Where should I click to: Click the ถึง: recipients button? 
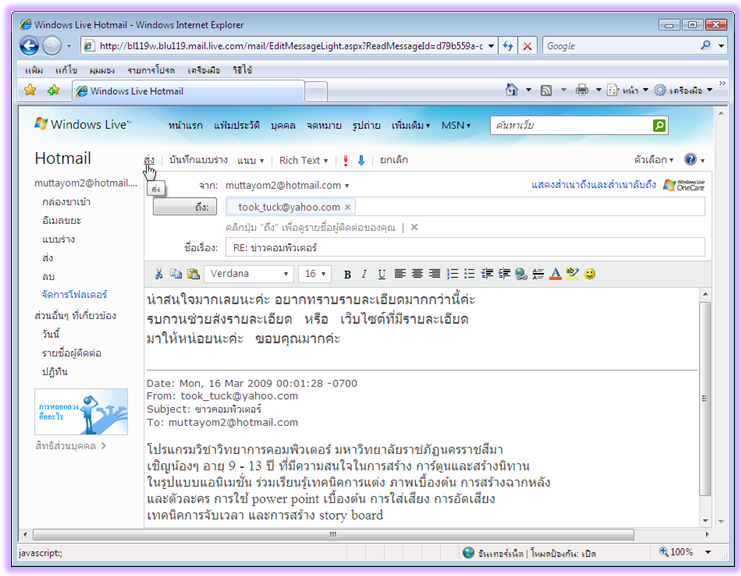click(x=185, y=206)
